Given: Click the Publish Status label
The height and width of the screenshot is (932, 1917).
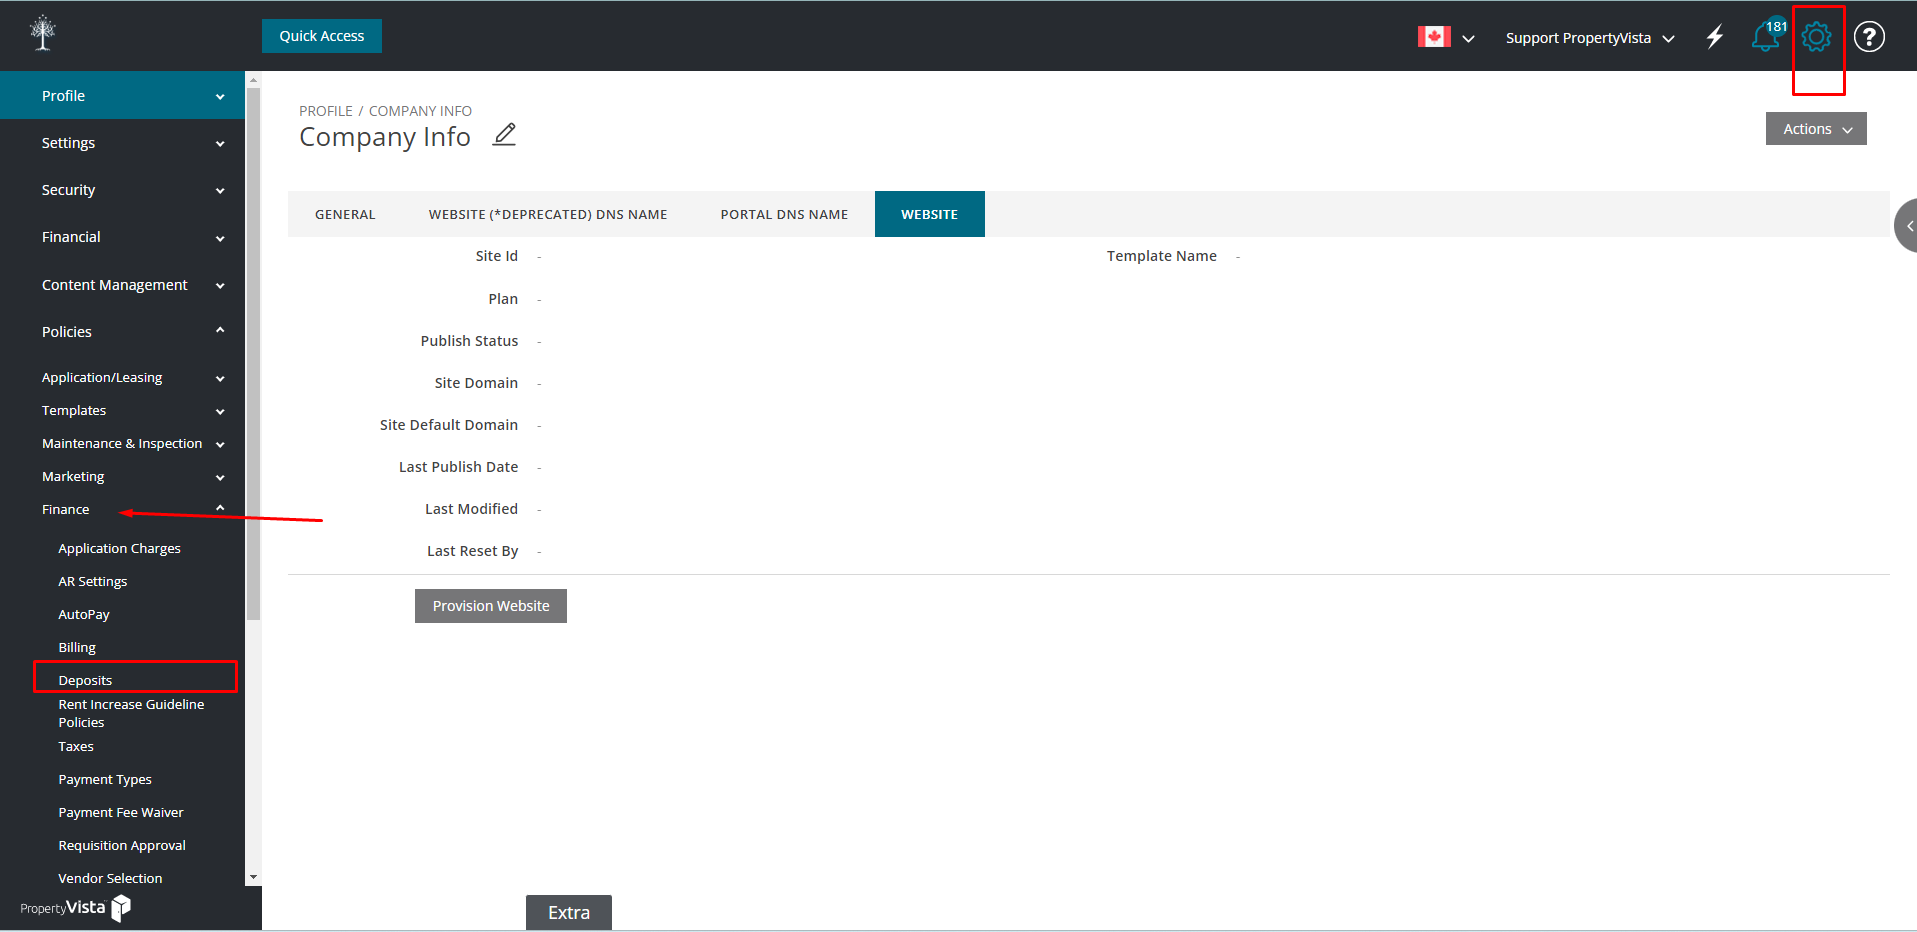Looking at the screenshot, I should [469, 341].
